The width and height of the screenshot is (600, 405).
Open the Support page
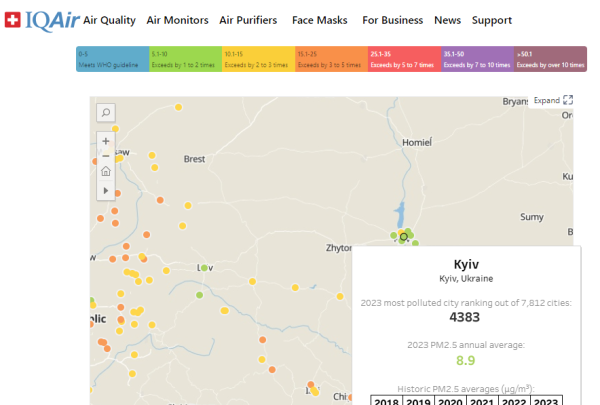pyautogui.click(x=491, y=20)
